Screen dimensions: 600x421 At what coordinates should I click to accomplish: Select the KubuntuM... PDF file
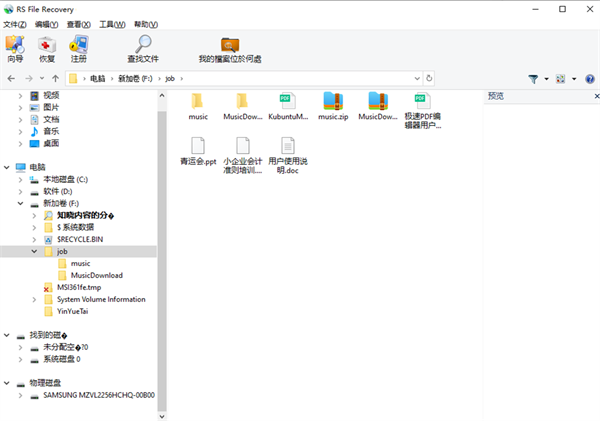[x=288, y=106]
